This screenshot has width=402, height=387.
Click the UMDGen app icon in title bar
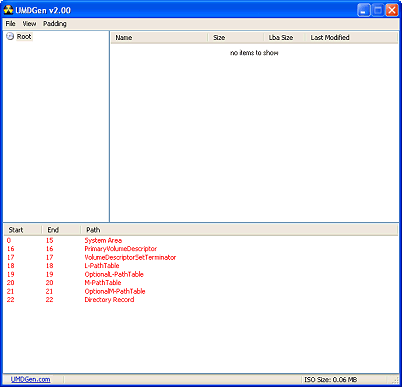(8, 10)
